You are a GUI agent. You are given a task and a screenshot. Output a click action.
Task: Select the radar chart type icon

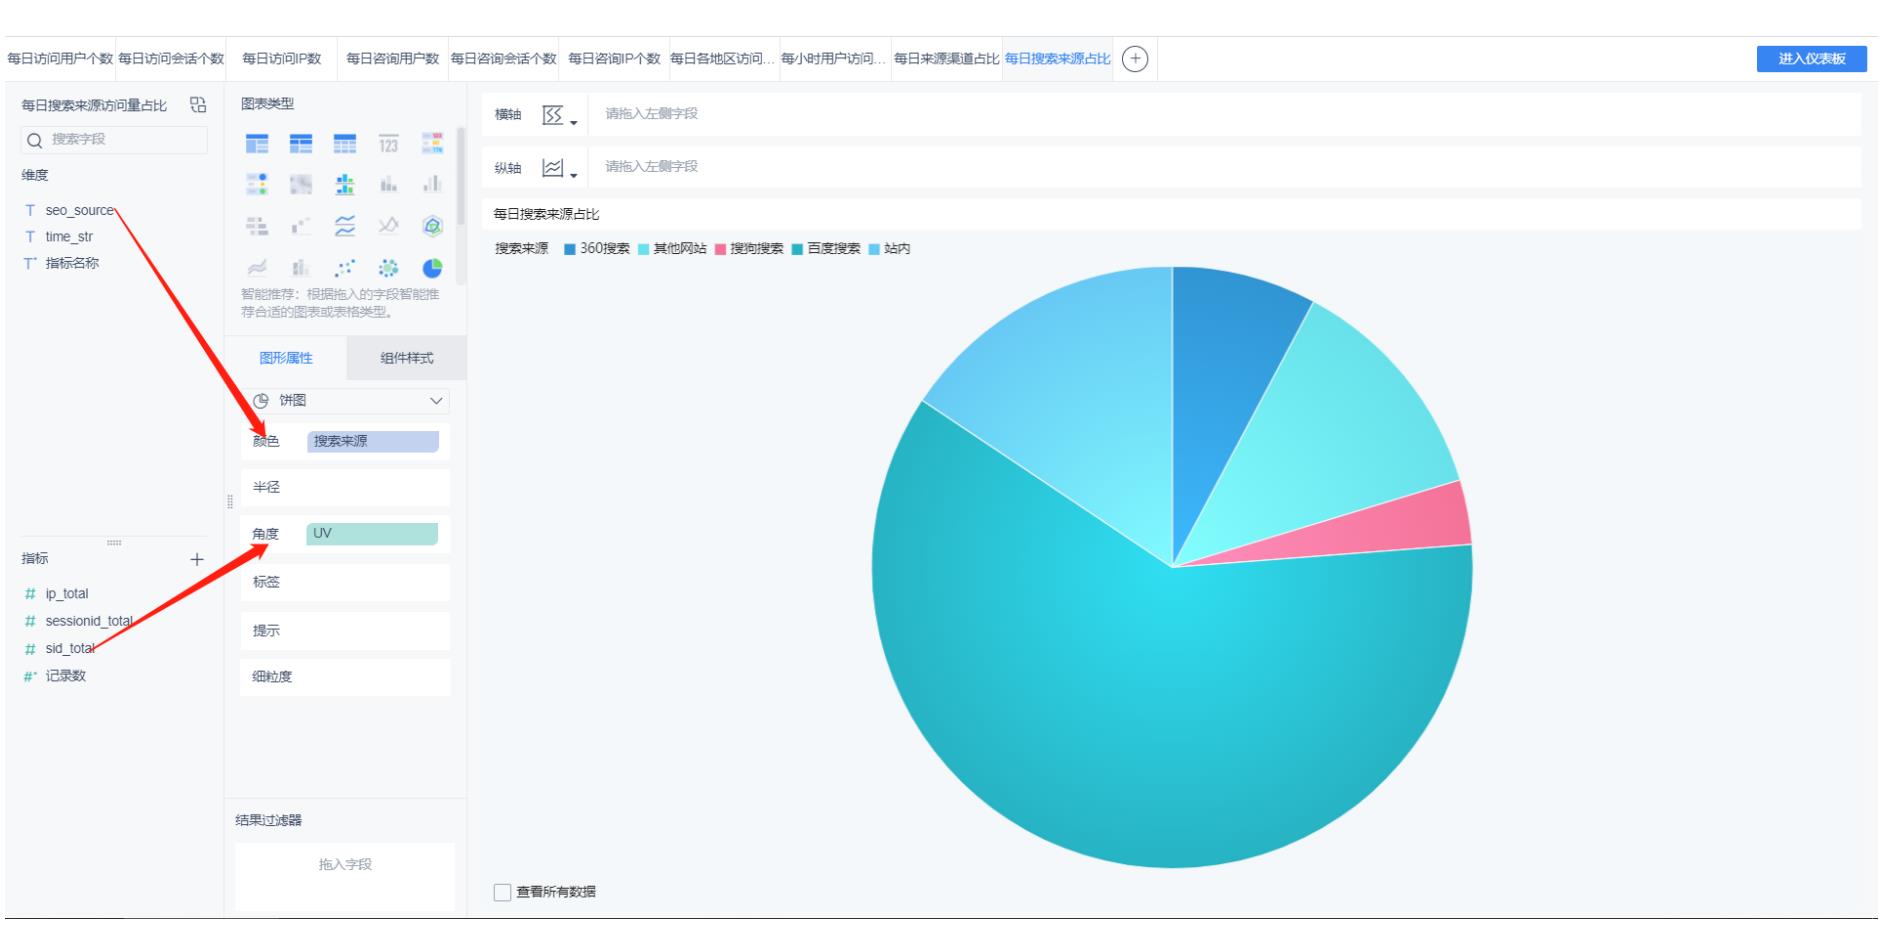432,227
